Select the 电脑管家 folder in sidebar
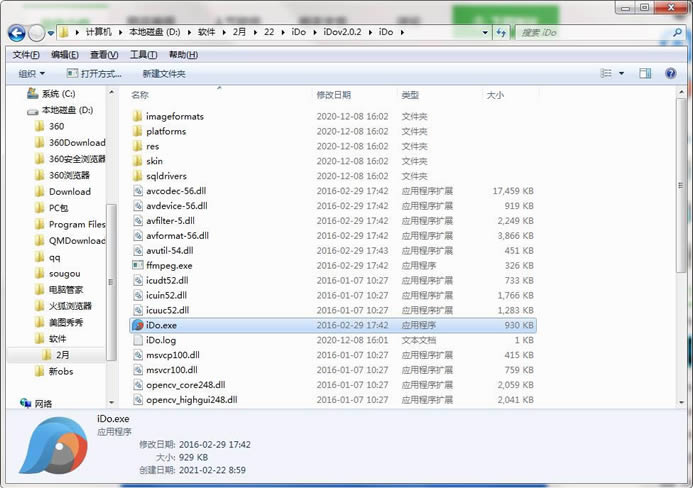Screen dimensions: 693x488 [x=59, y=290]
